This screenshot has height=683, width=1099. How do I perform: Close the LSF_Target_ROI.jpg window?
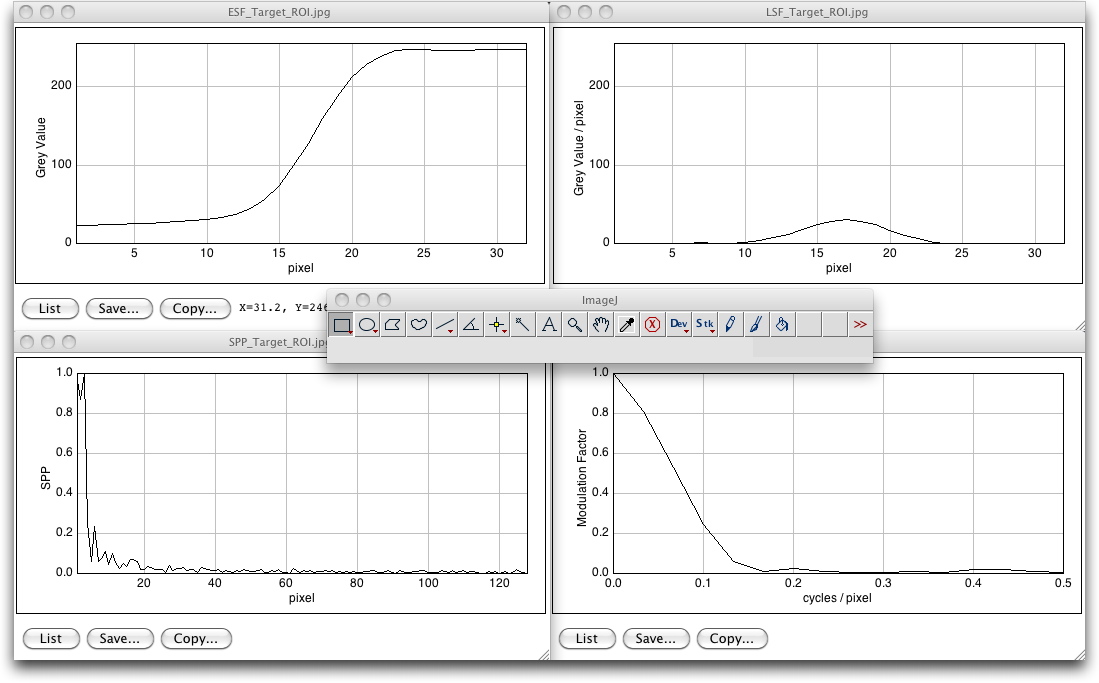click(564, 12)
